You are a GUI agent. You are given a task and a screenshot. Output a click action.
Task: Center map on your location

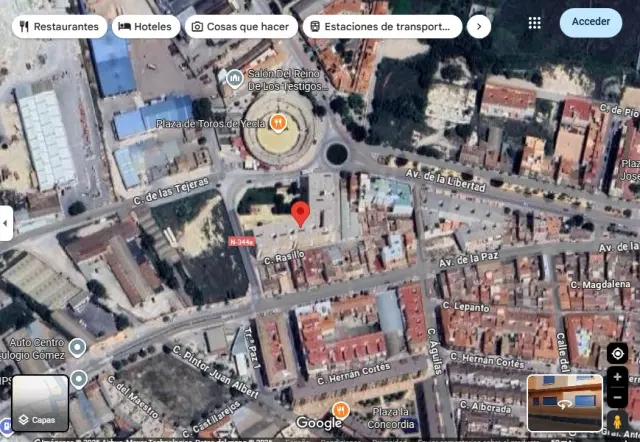[x=617, y=353]
